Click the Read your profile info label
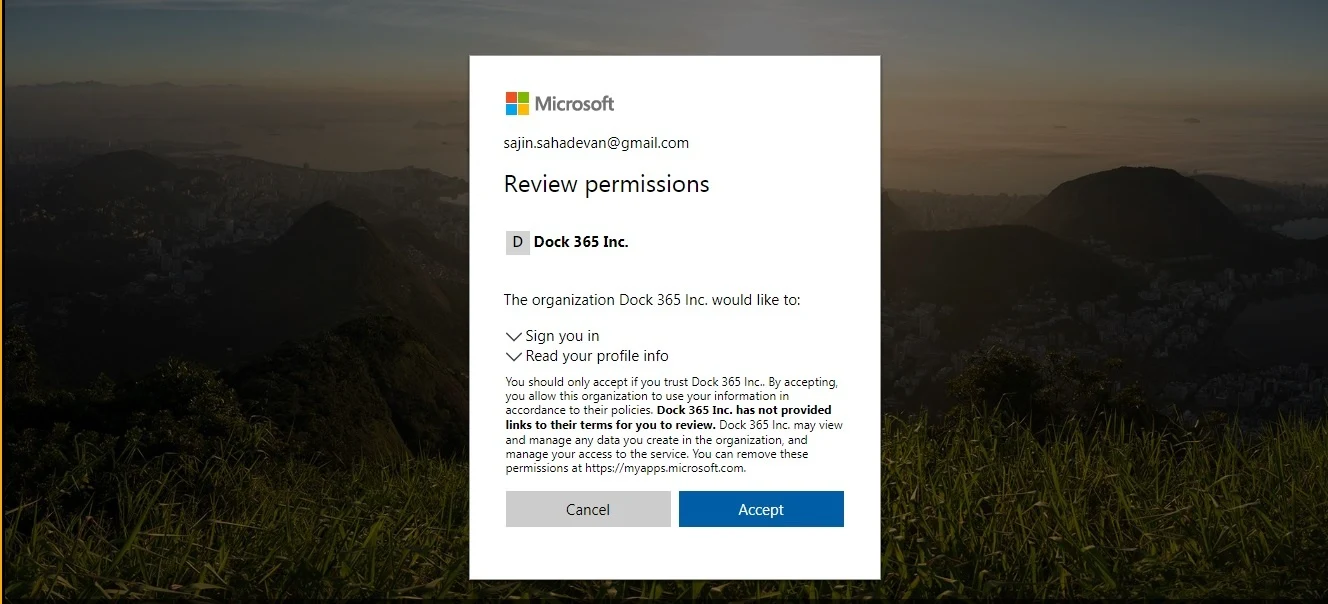 coord(597,356)
